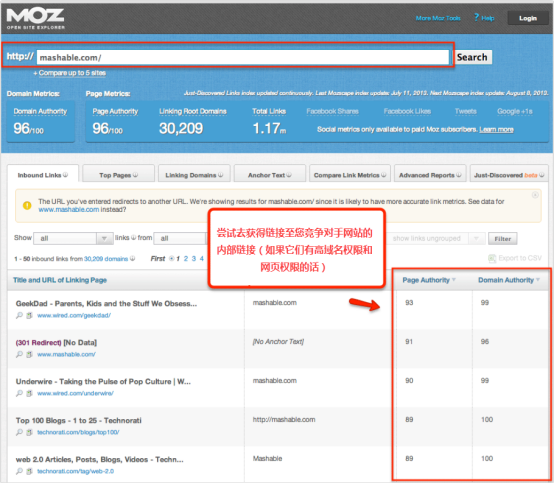Click 'Learn more' social metrics link
Image resolution: width=554 pixels, height=483 pixels.
[496, 129]
